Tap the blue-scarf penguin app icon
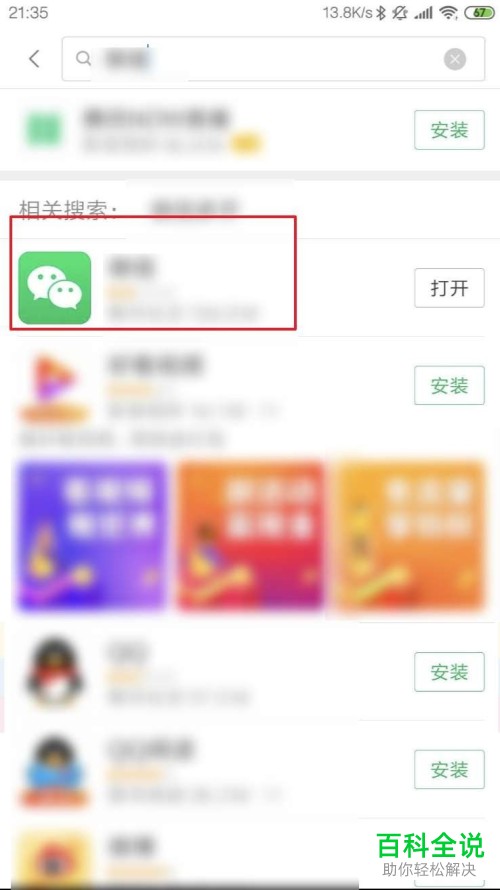The height and width of the screenshot is (890, 500). point(54,772)
